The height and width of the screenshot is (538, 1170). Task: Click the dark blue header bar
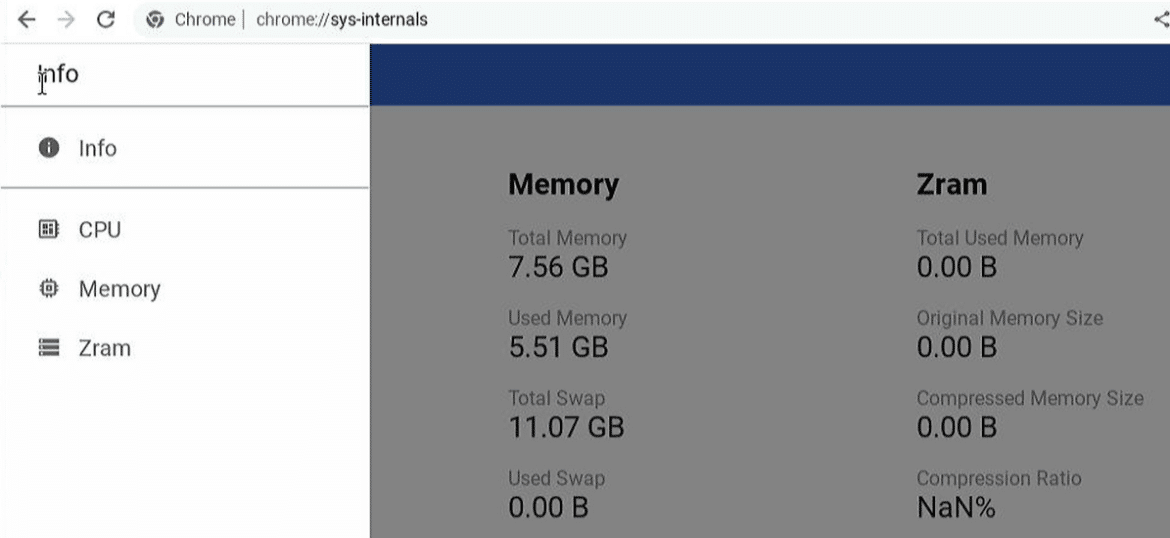coord(770,74)
